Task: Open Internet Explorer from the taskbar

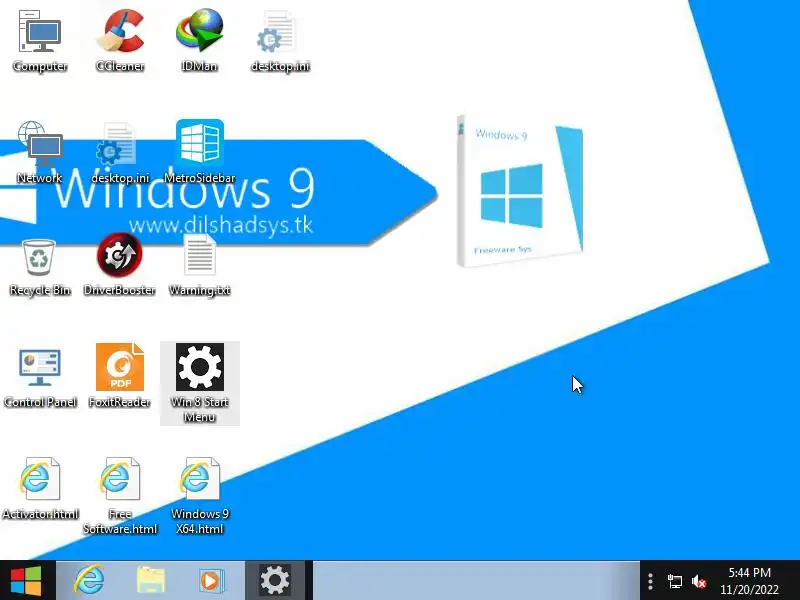Action: pyautogui.click(x=89, y=580)
